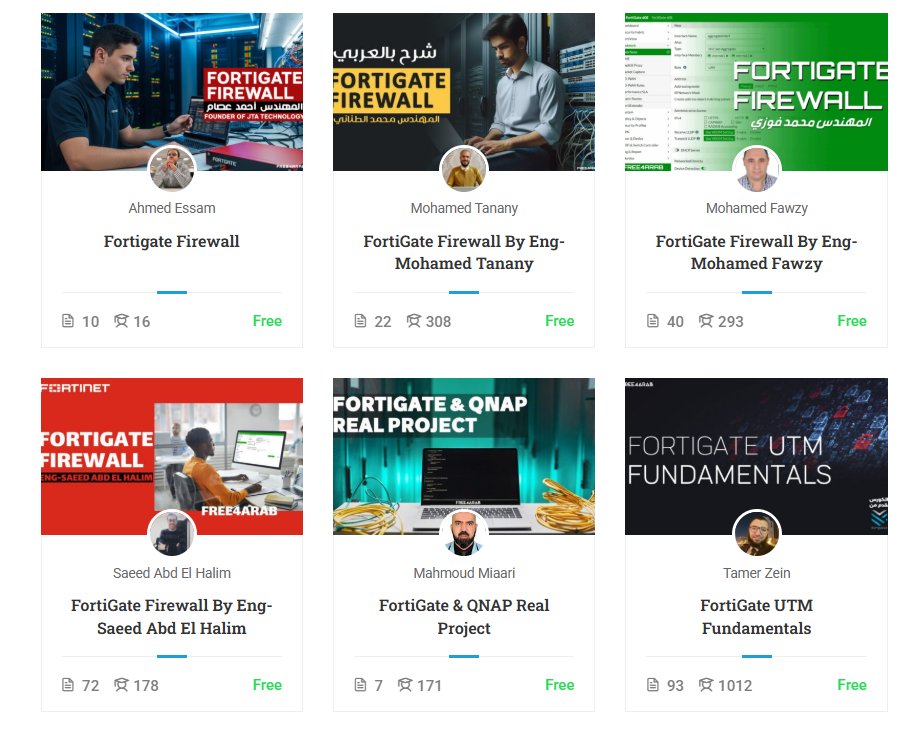Click the lessons icon next to 7
The image size is (901, 729).
point(360,685)
